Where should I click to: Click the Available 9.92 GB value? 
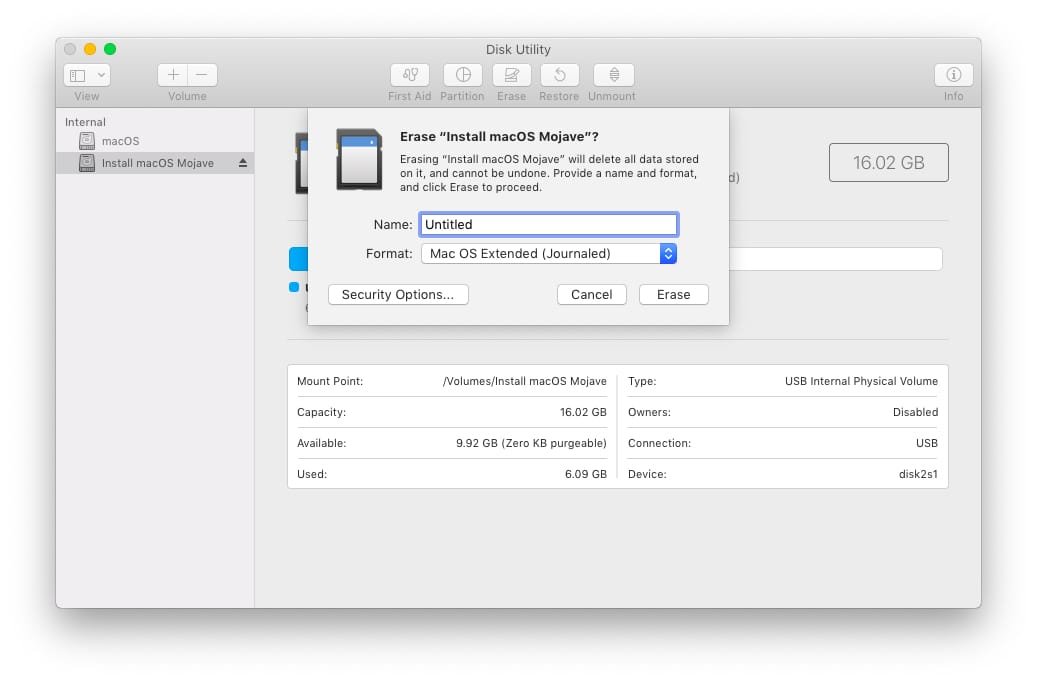pos(531,443)
